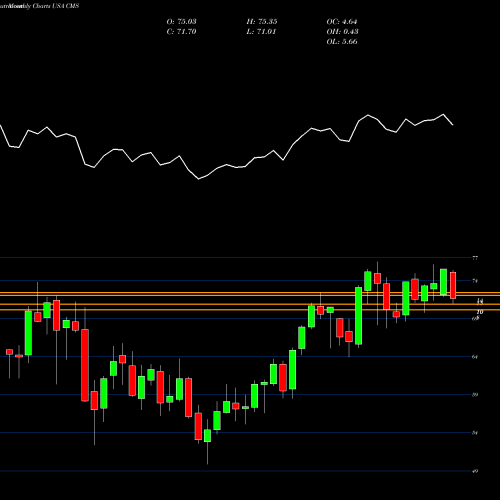Viewport: 500px width, 500px height.
Task: Click the 59 price axis label
Action: pos(475,395)
